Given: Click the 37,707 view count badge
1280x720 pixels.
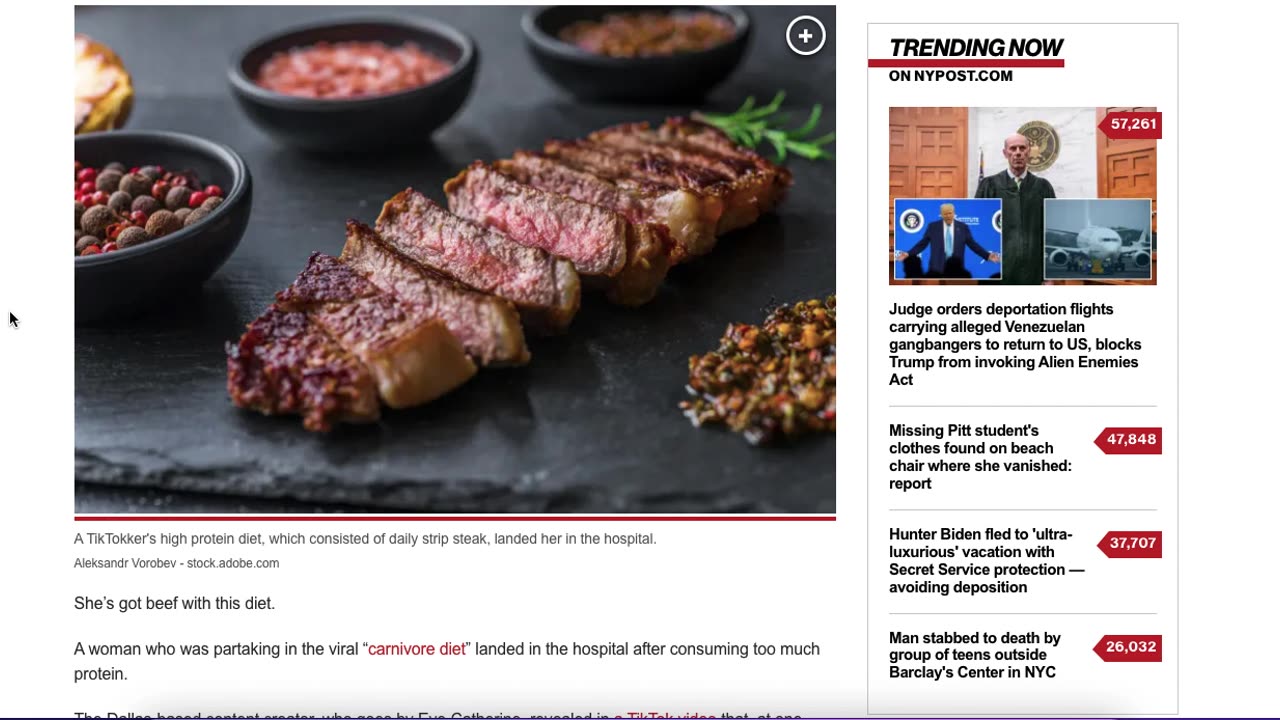Looking at the screenshot, I should pyautogui.click(x=1130, y=543).
